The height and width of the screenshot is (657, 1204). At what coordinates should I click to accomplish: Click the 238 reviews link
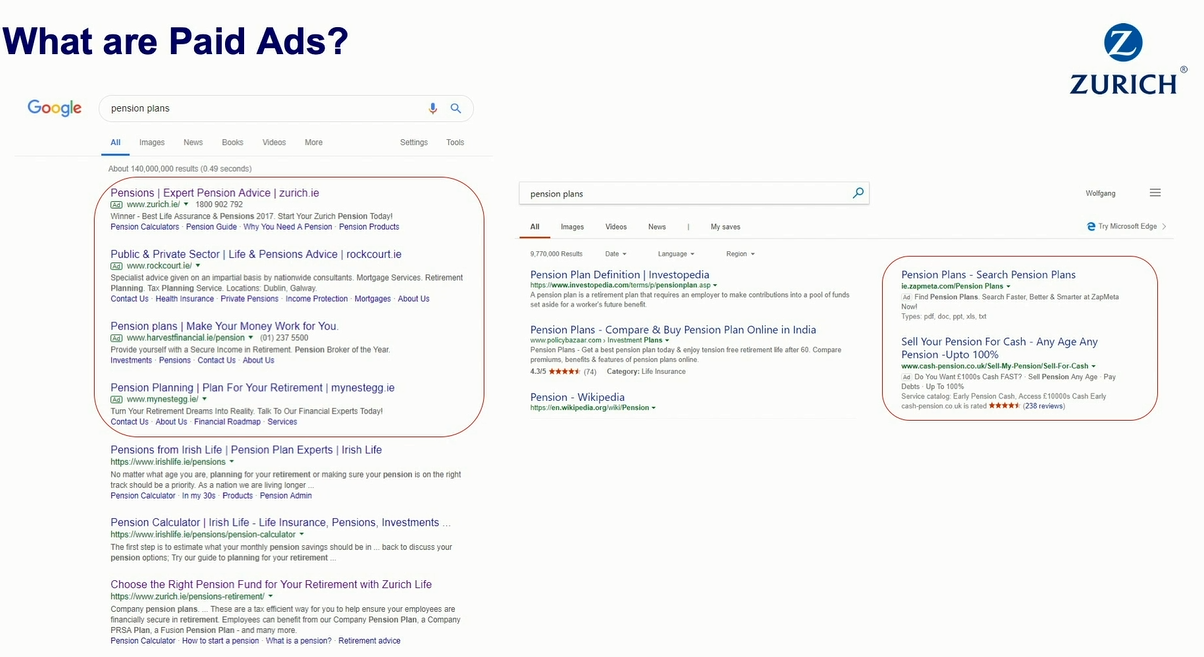(x=1044, y=406)
